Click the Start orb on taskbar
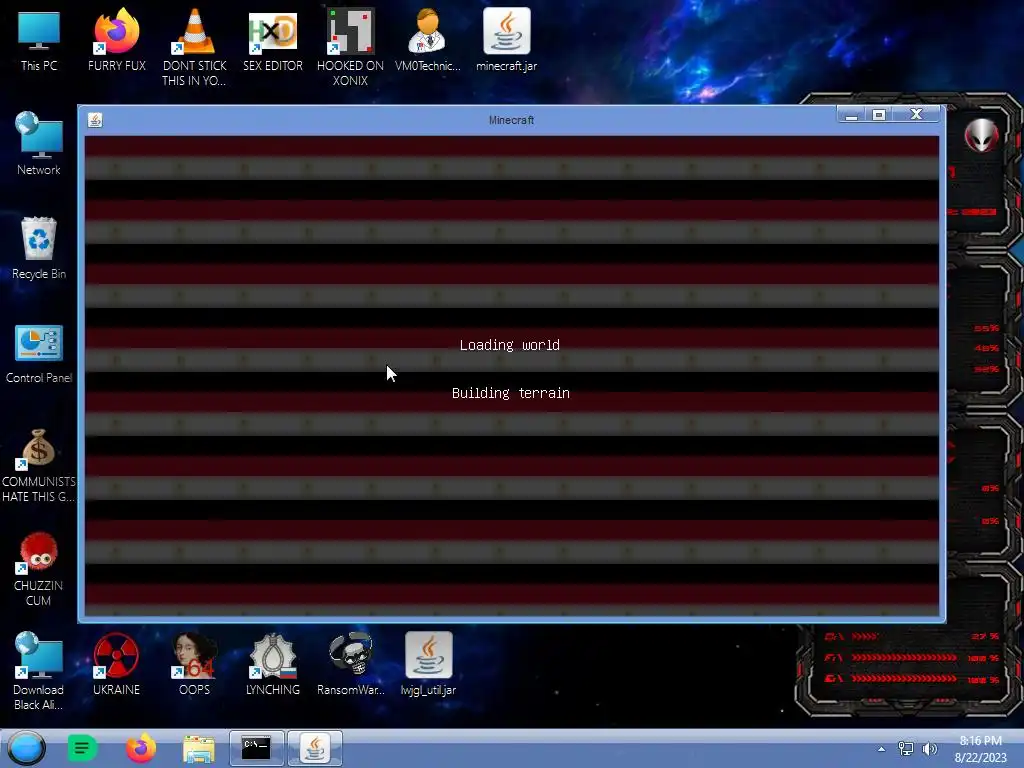This screenshot has height=768, width=1024. [27, 748]
